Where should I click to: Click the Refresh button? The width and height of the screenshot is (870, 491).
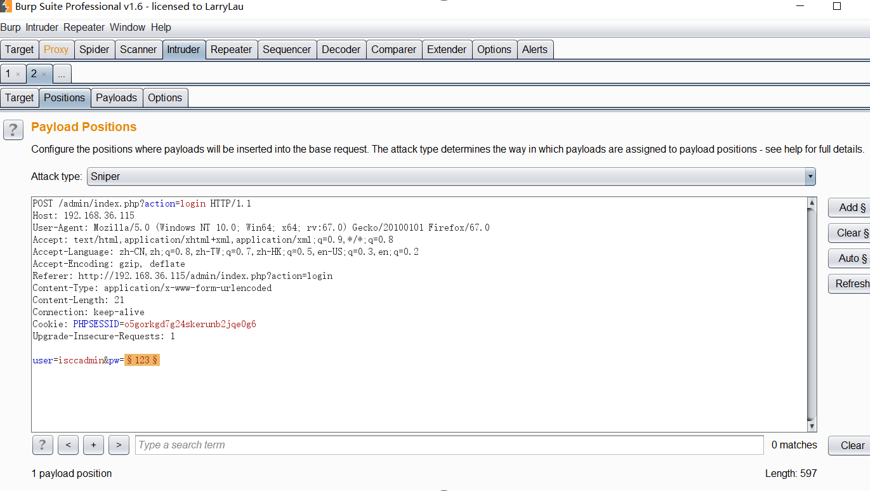(849, 284)
